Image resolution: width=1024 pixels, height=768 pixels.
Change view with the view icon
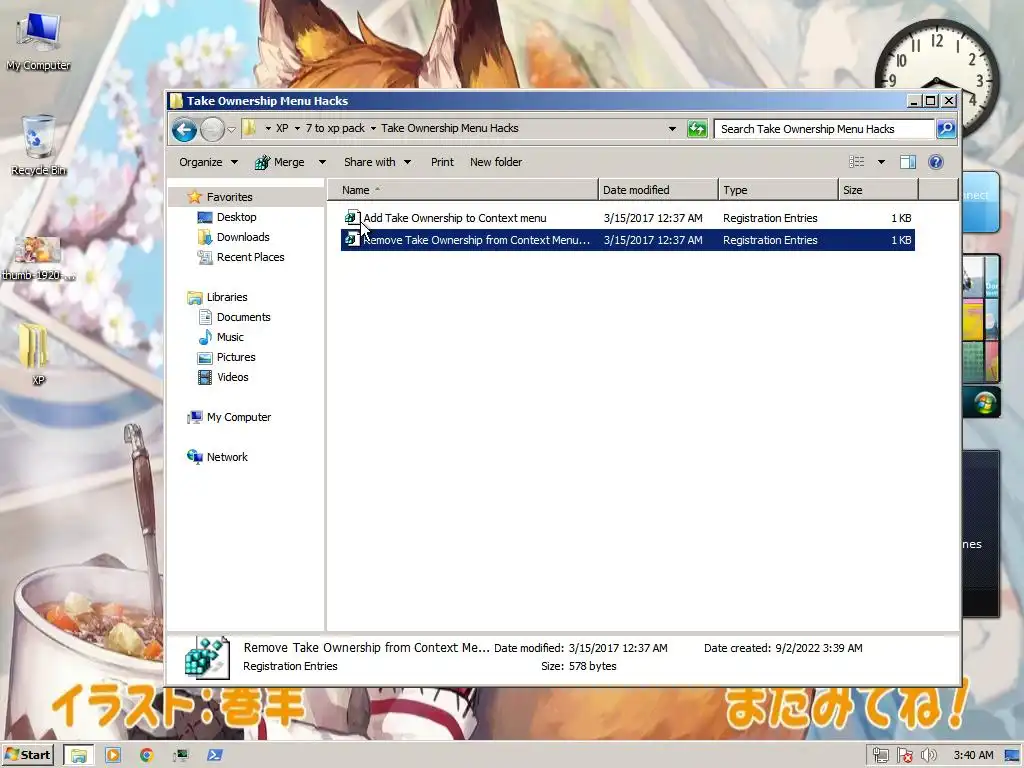pyautogui.click(x=856, y=162)
